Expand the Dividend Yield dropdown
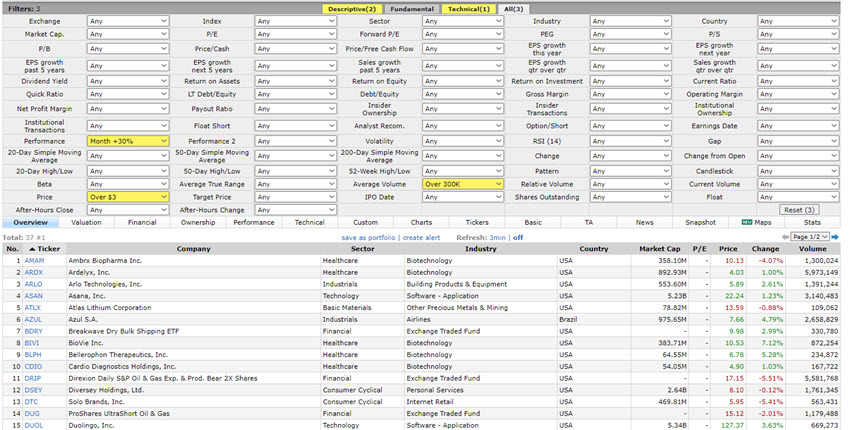Screen dimensions: 850x430 click(128, 81)
